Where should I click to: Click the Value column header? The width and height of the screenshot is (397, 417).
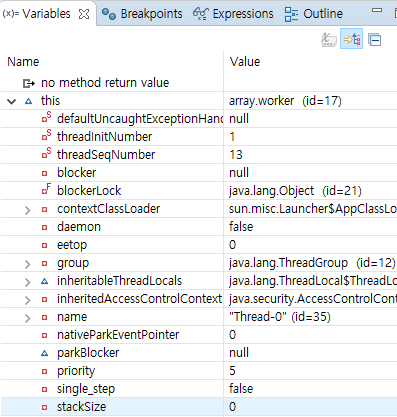tap(245, 62)
